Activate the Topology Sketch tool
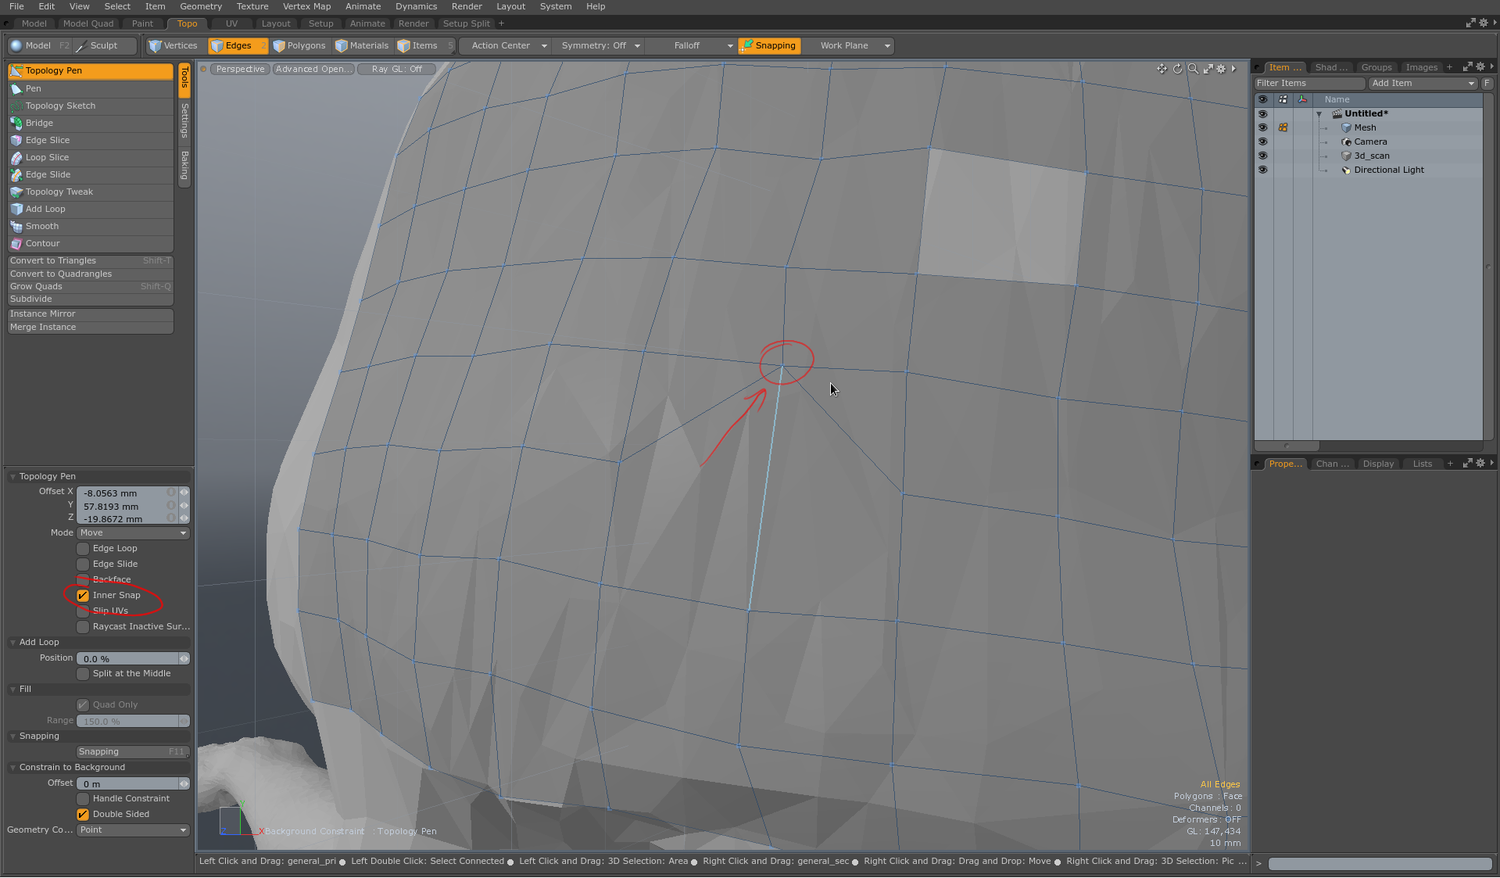1500x878 pixels. 61,105
